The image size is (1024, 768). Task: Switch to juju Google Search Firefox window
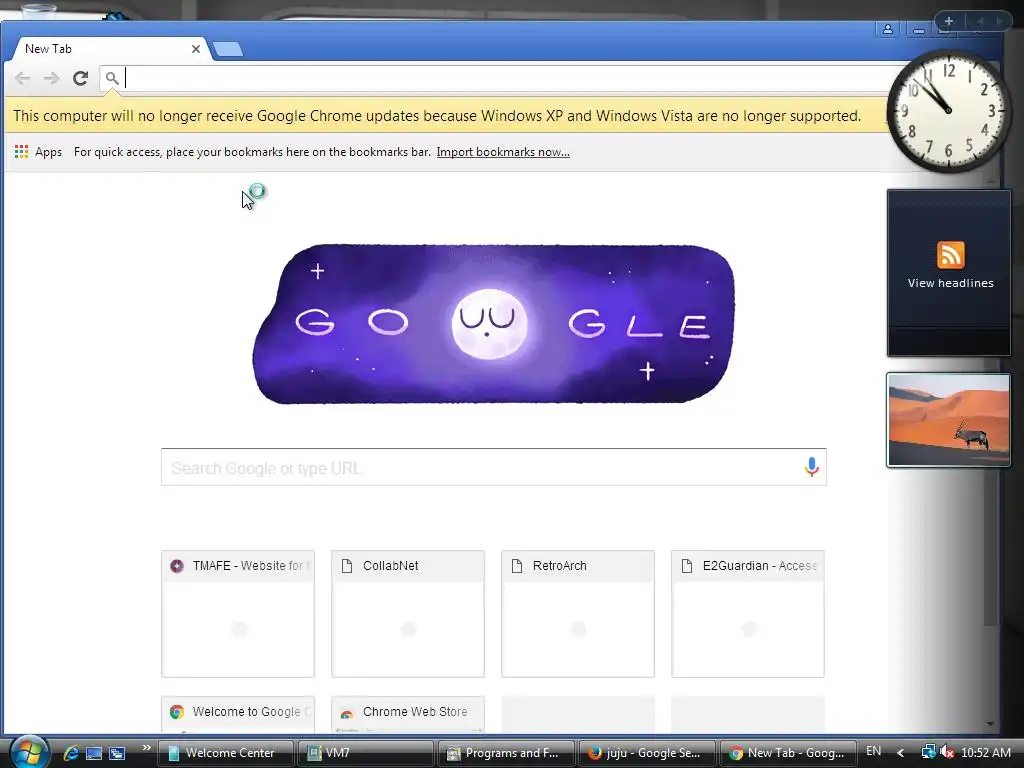pos(647,753)
